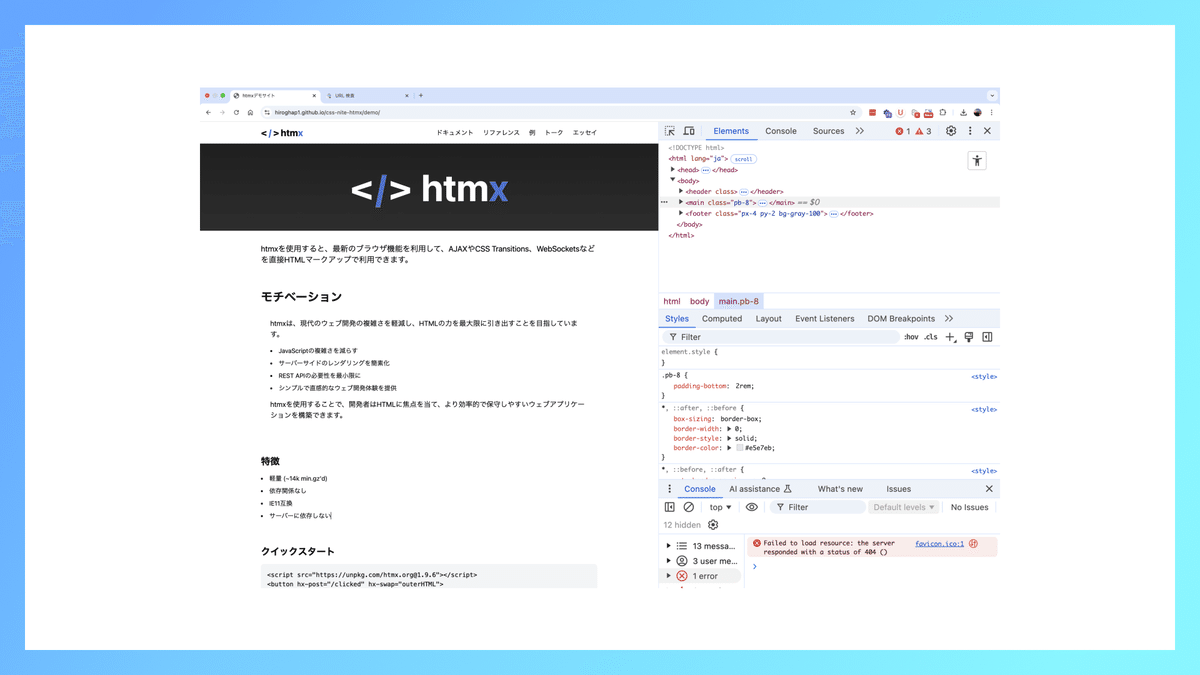The height and width of the screenshot is (675, 1200).
Task: Click the ドキュメント navigation link
Action: point(455,132)
